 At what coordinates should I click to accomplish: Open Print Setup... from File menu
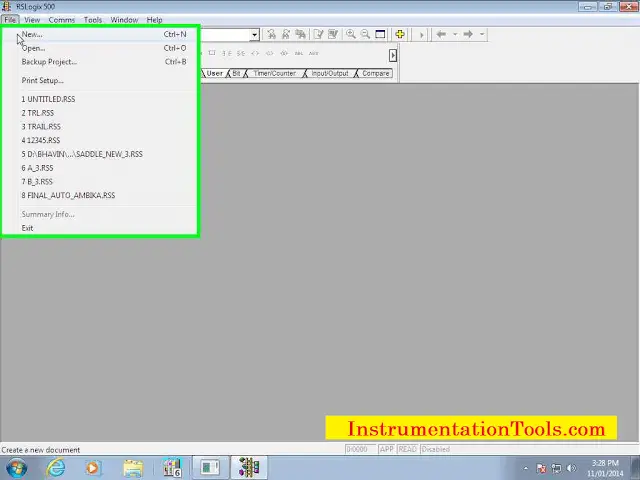click(100, 80)
